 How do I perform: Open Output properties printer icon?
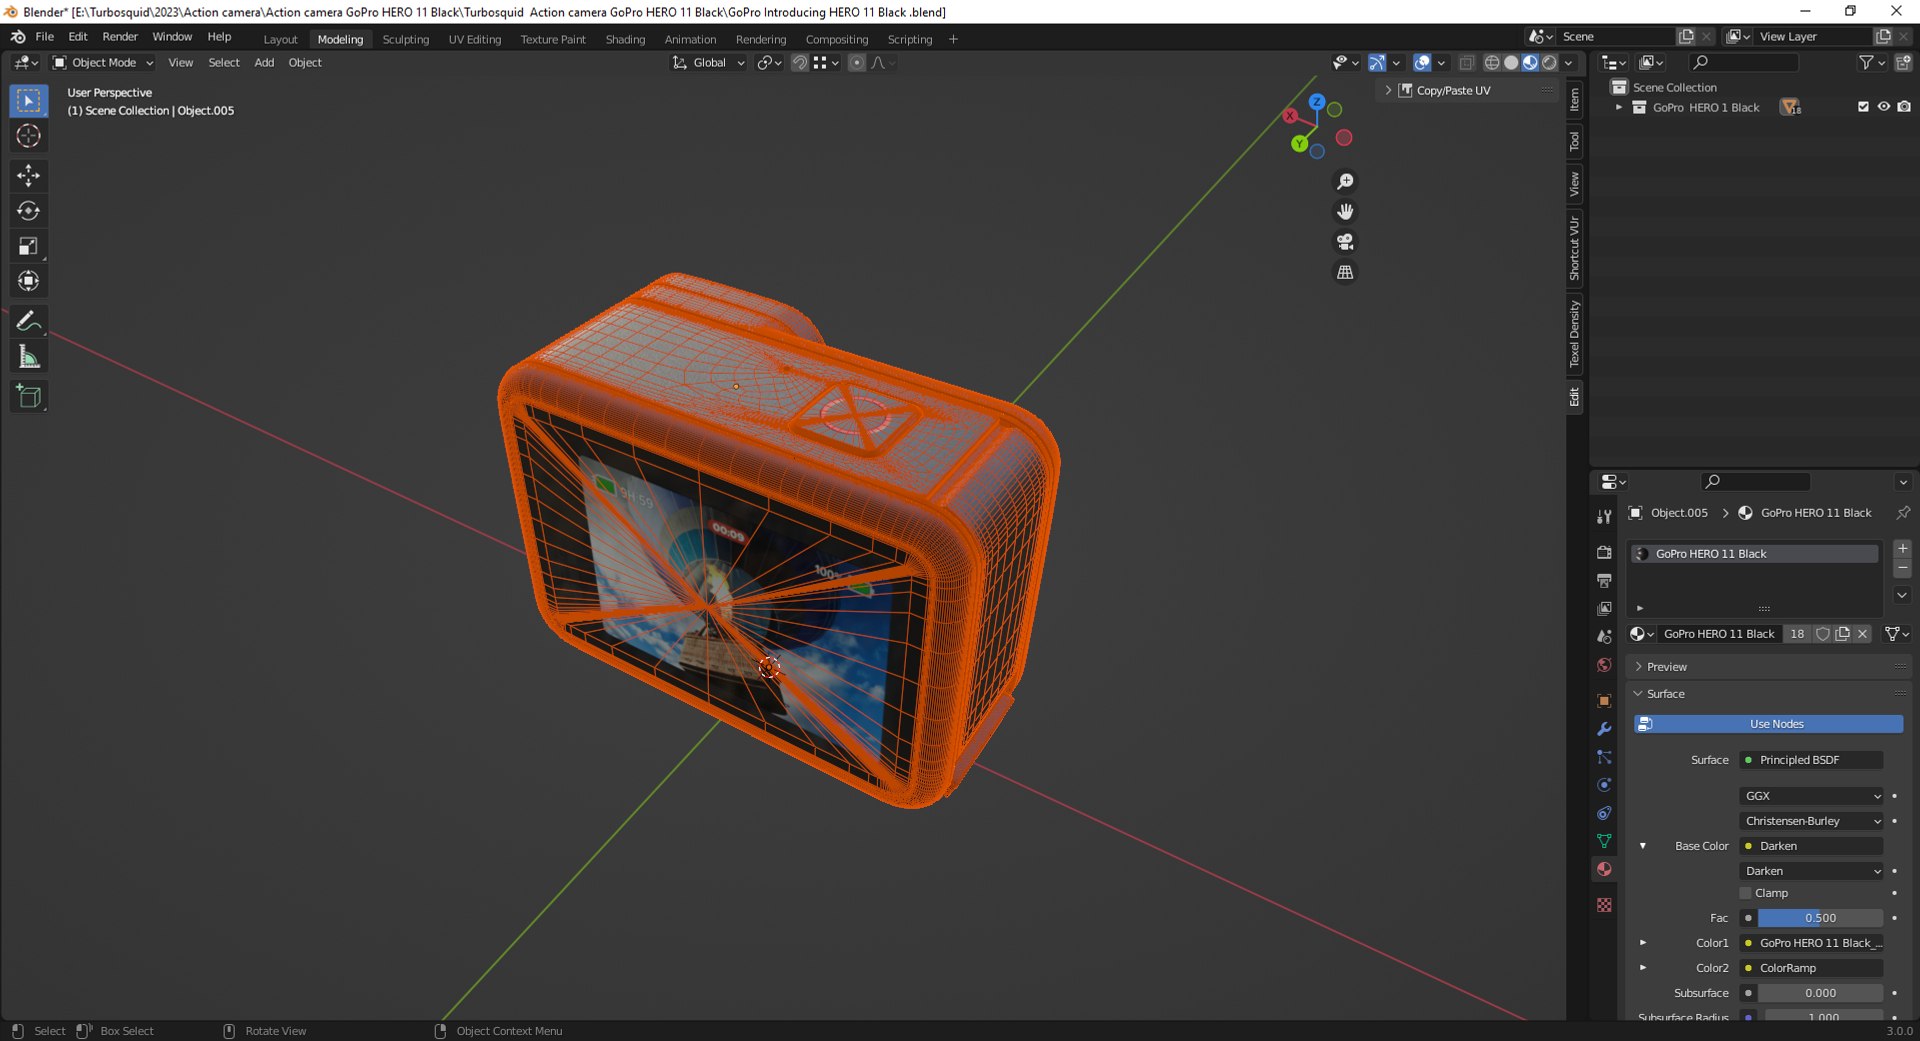click(1604, 580)
